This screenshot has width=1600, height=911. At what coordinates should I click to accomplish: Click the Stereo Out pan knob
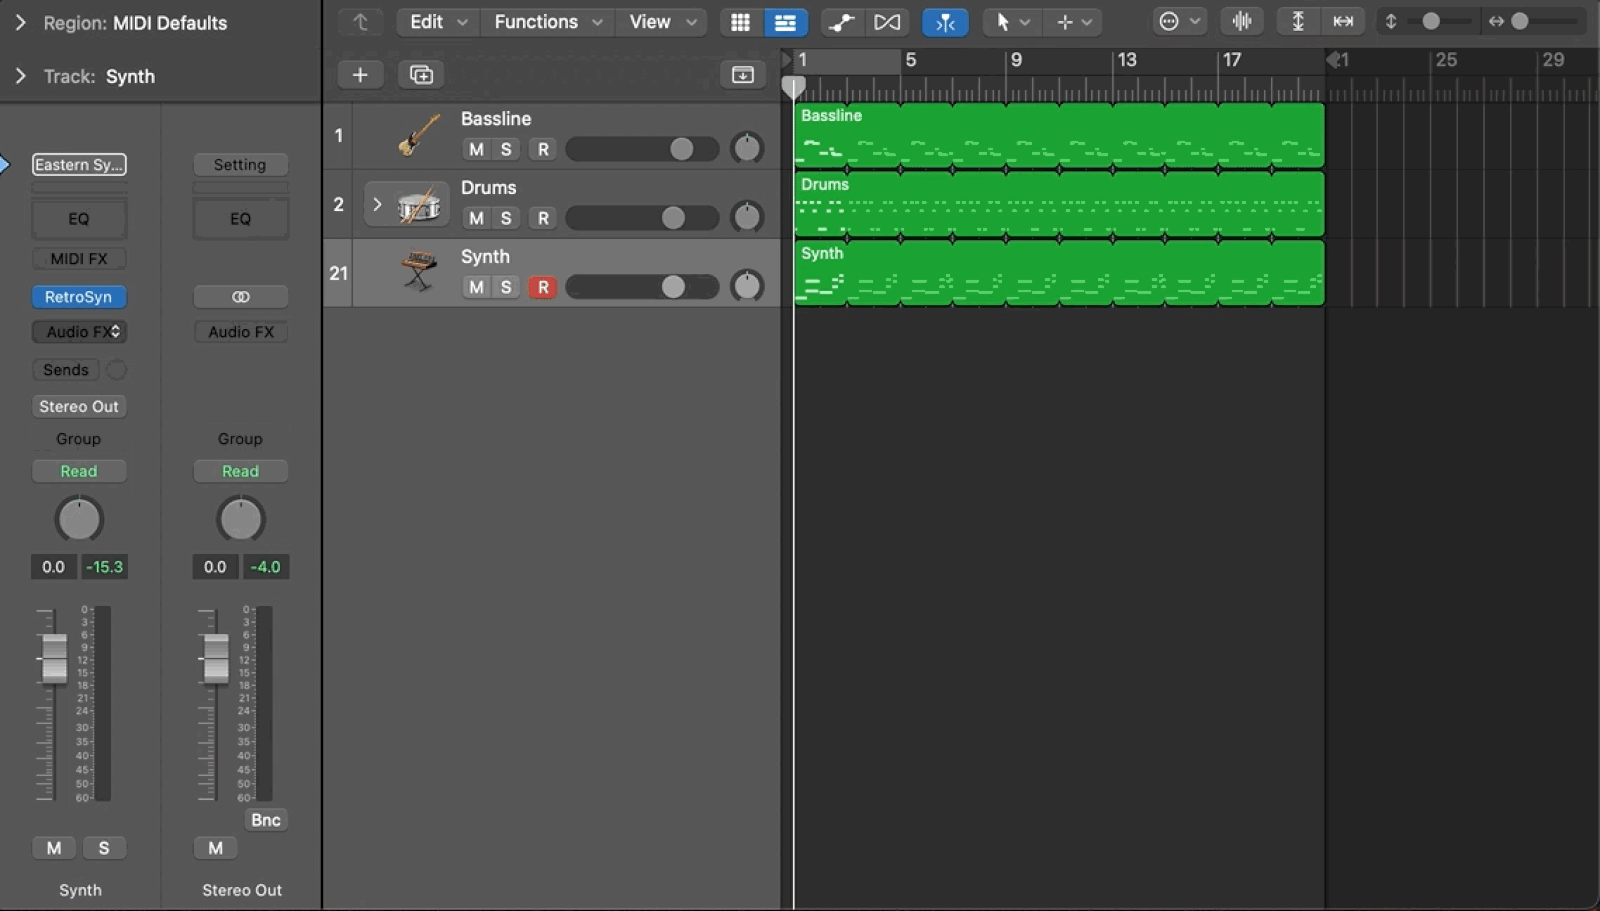pyautogui.click(x=240, y=519)
